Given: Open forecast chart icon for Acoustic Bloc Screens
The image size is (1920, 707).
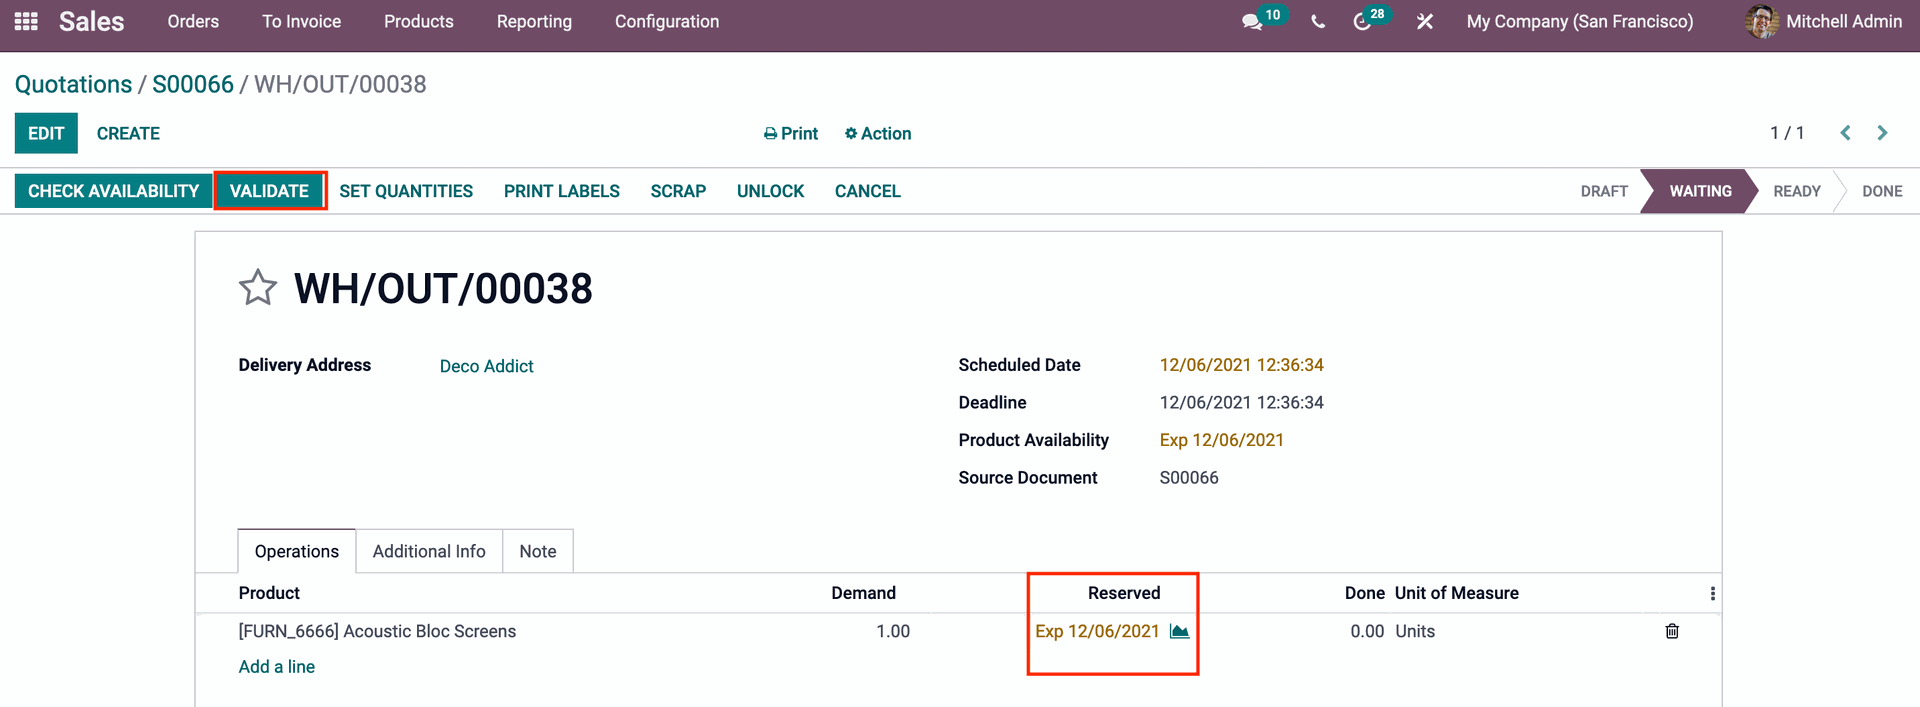Looking at the screenshot, I should (1179, 631).
